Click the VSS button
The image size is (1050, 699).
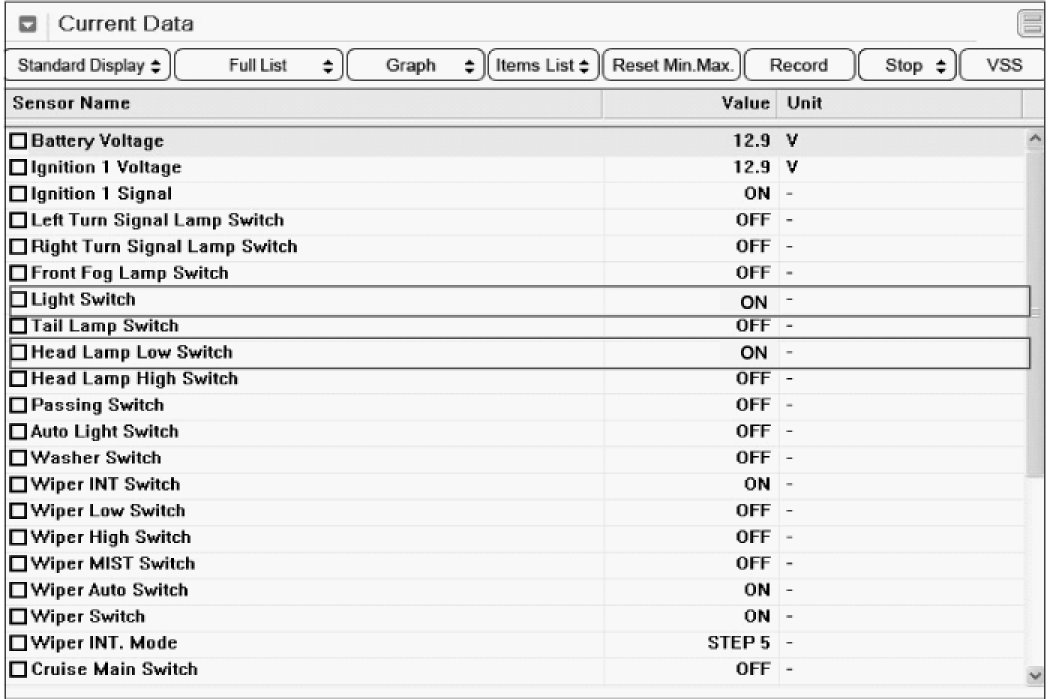tap(1003, 66)
